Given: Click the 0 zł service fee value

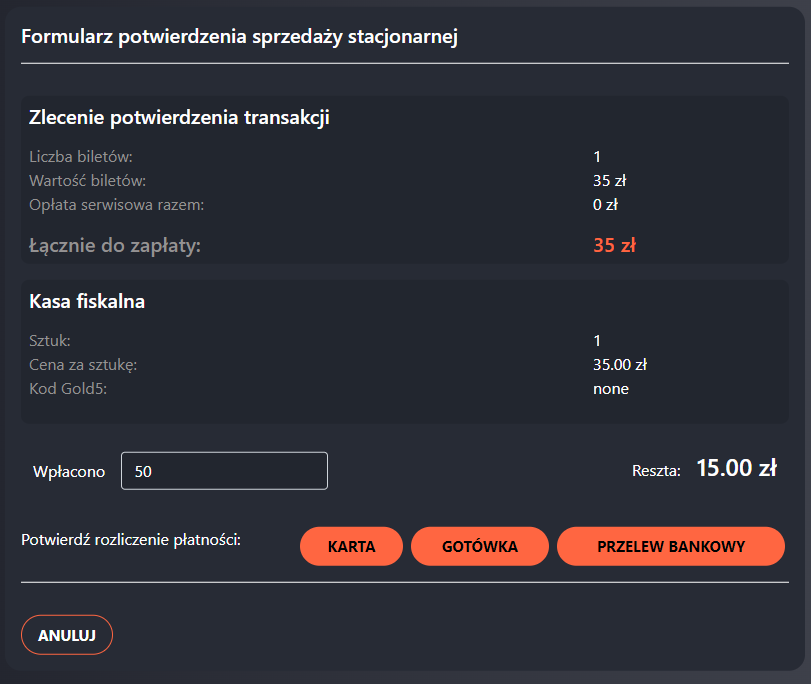Looking at the screenshot, I should pyautogui.click(x=605, y=205).
